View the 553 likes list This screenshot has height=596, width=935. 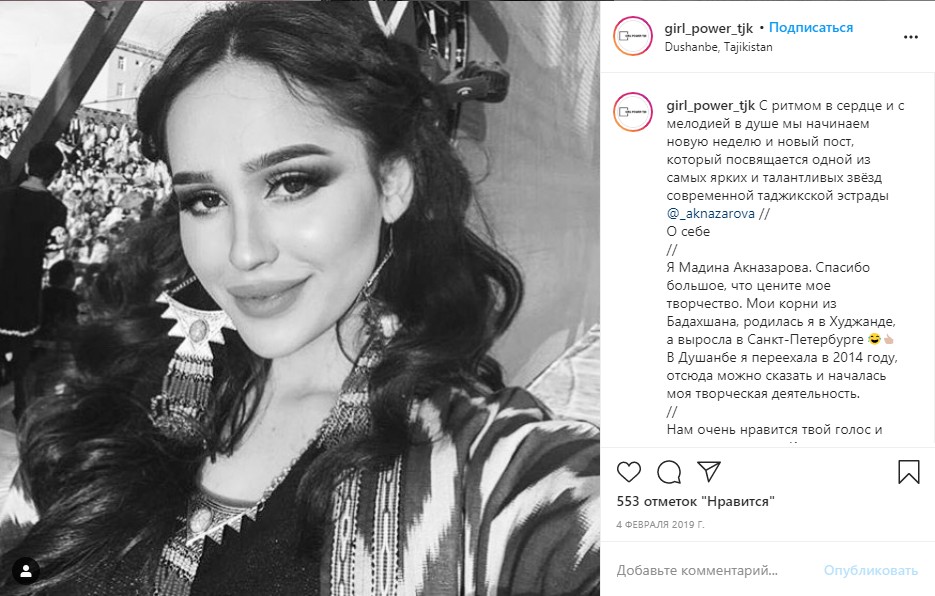[x=695, y=501]
